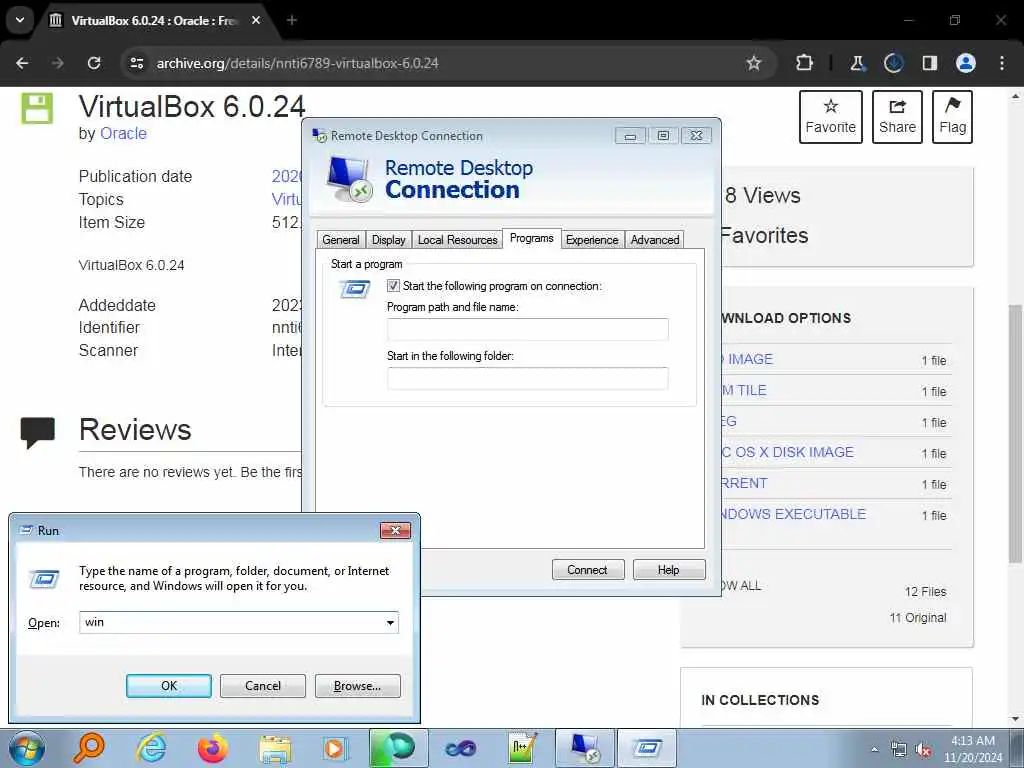Image resolution: width=1024 pixels, height=768 pixels.
Task: Go back in the browser
Action: point(22,63)
